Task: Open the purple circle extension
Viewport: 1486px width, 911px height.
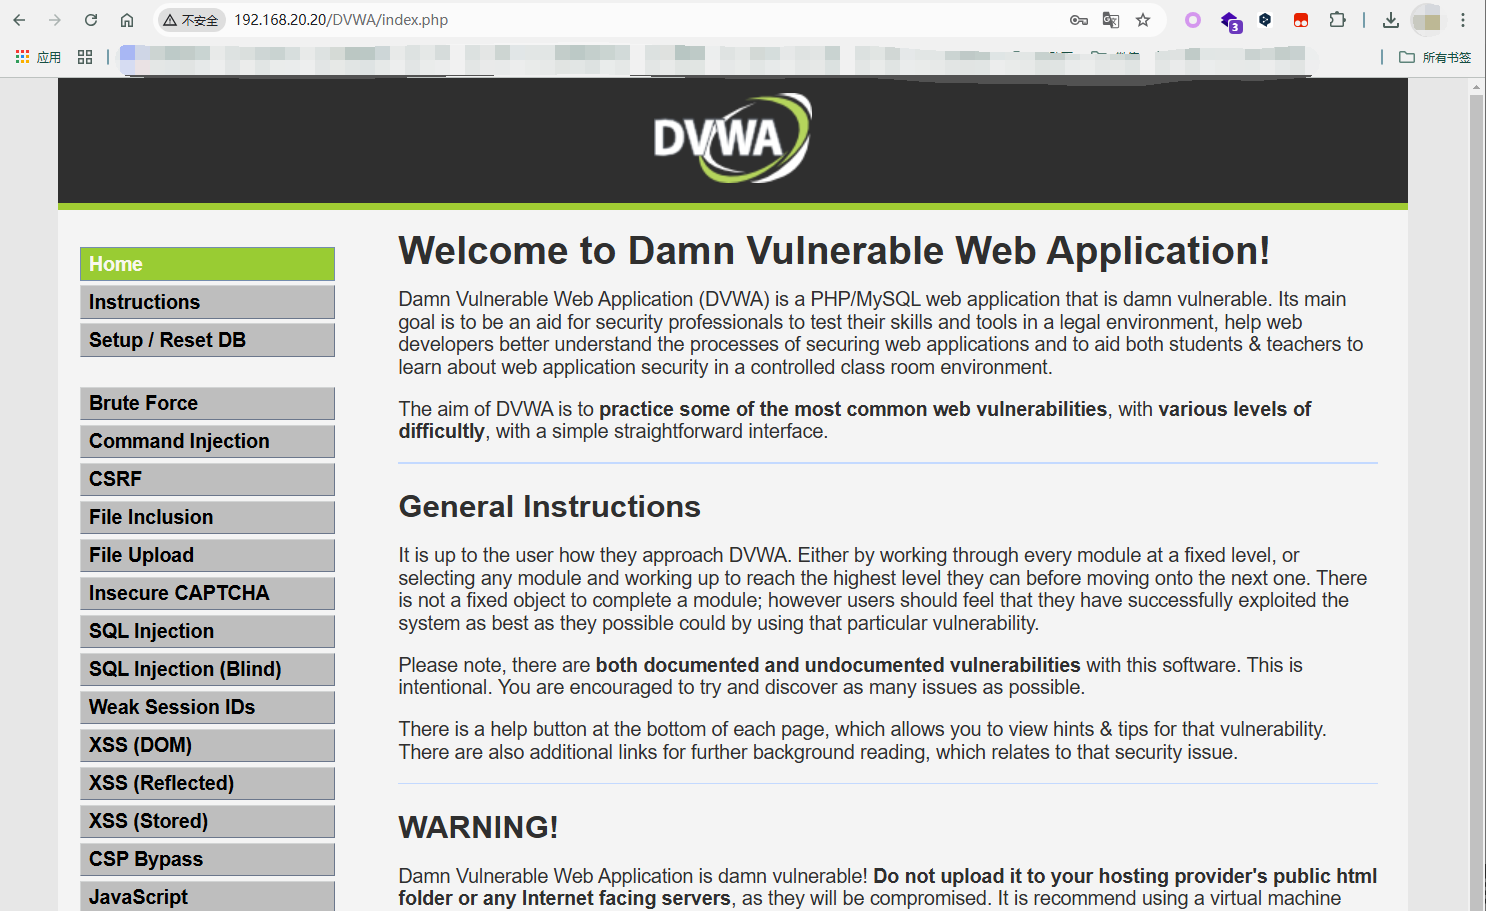Action: pos(1193,20)
